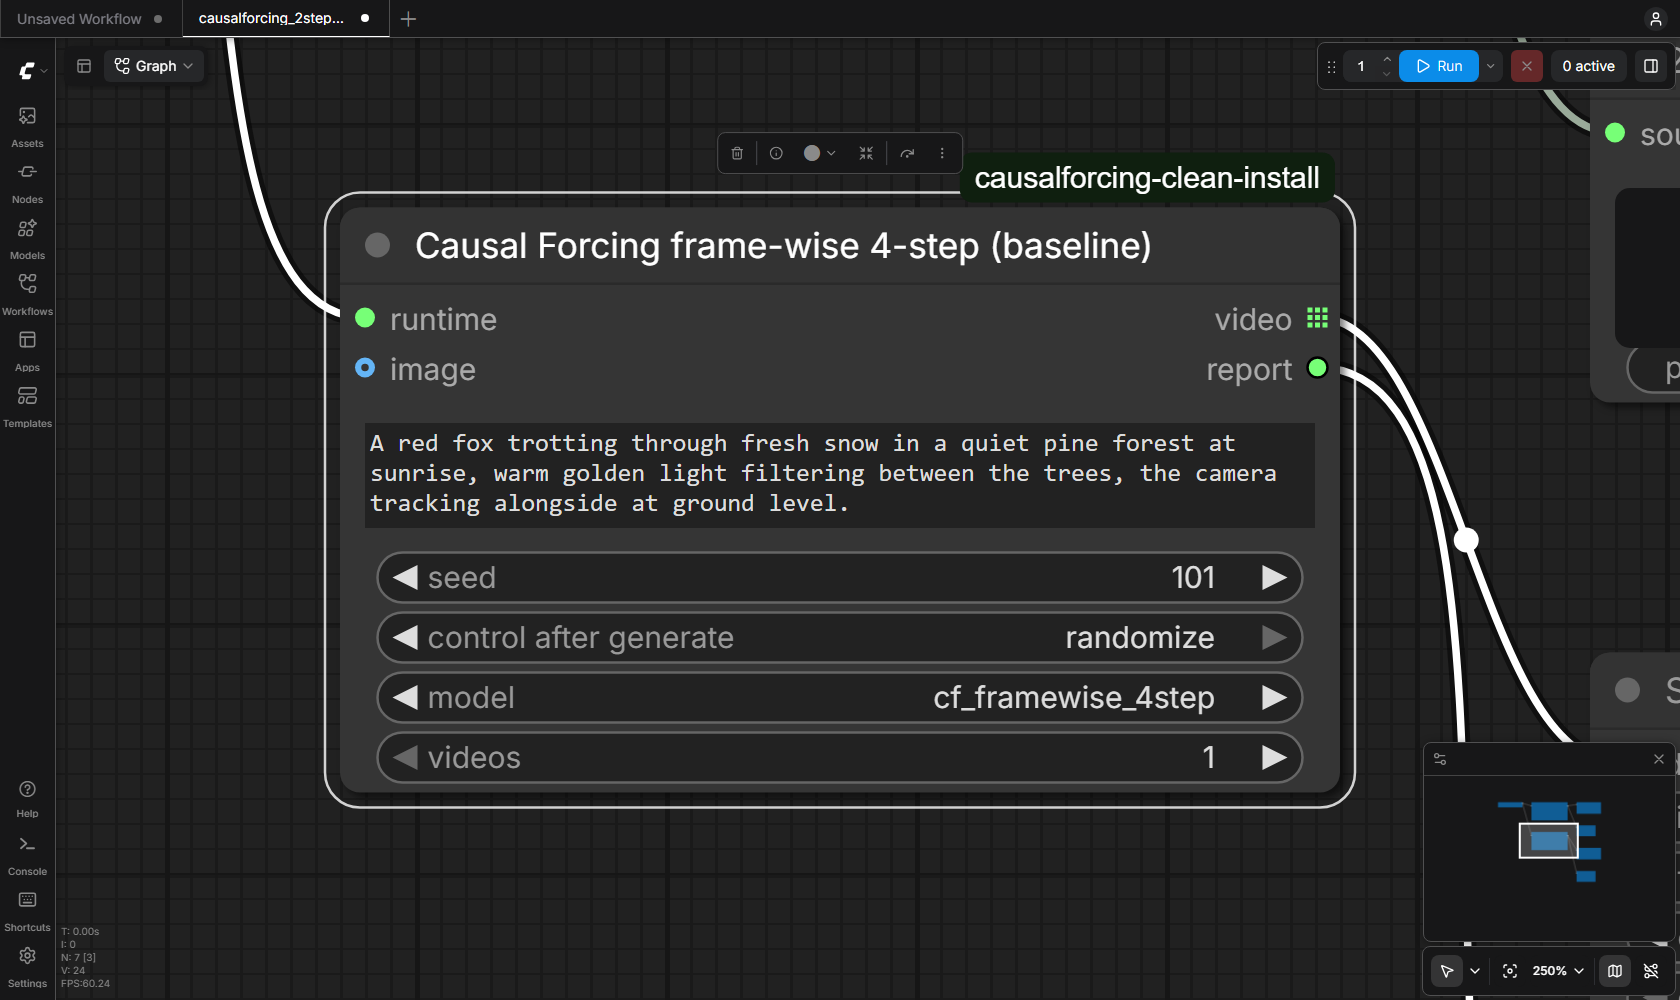
Task: Switch to previous model option
Action: click(405, 697)
